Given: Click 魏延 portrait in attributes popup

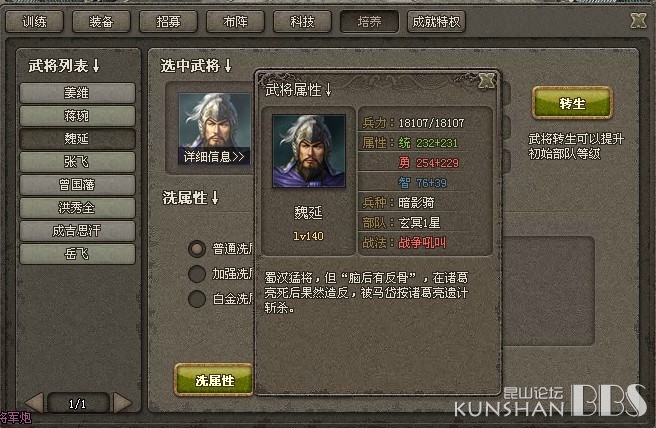Looking at the screenshot, I should coord(309,151).
